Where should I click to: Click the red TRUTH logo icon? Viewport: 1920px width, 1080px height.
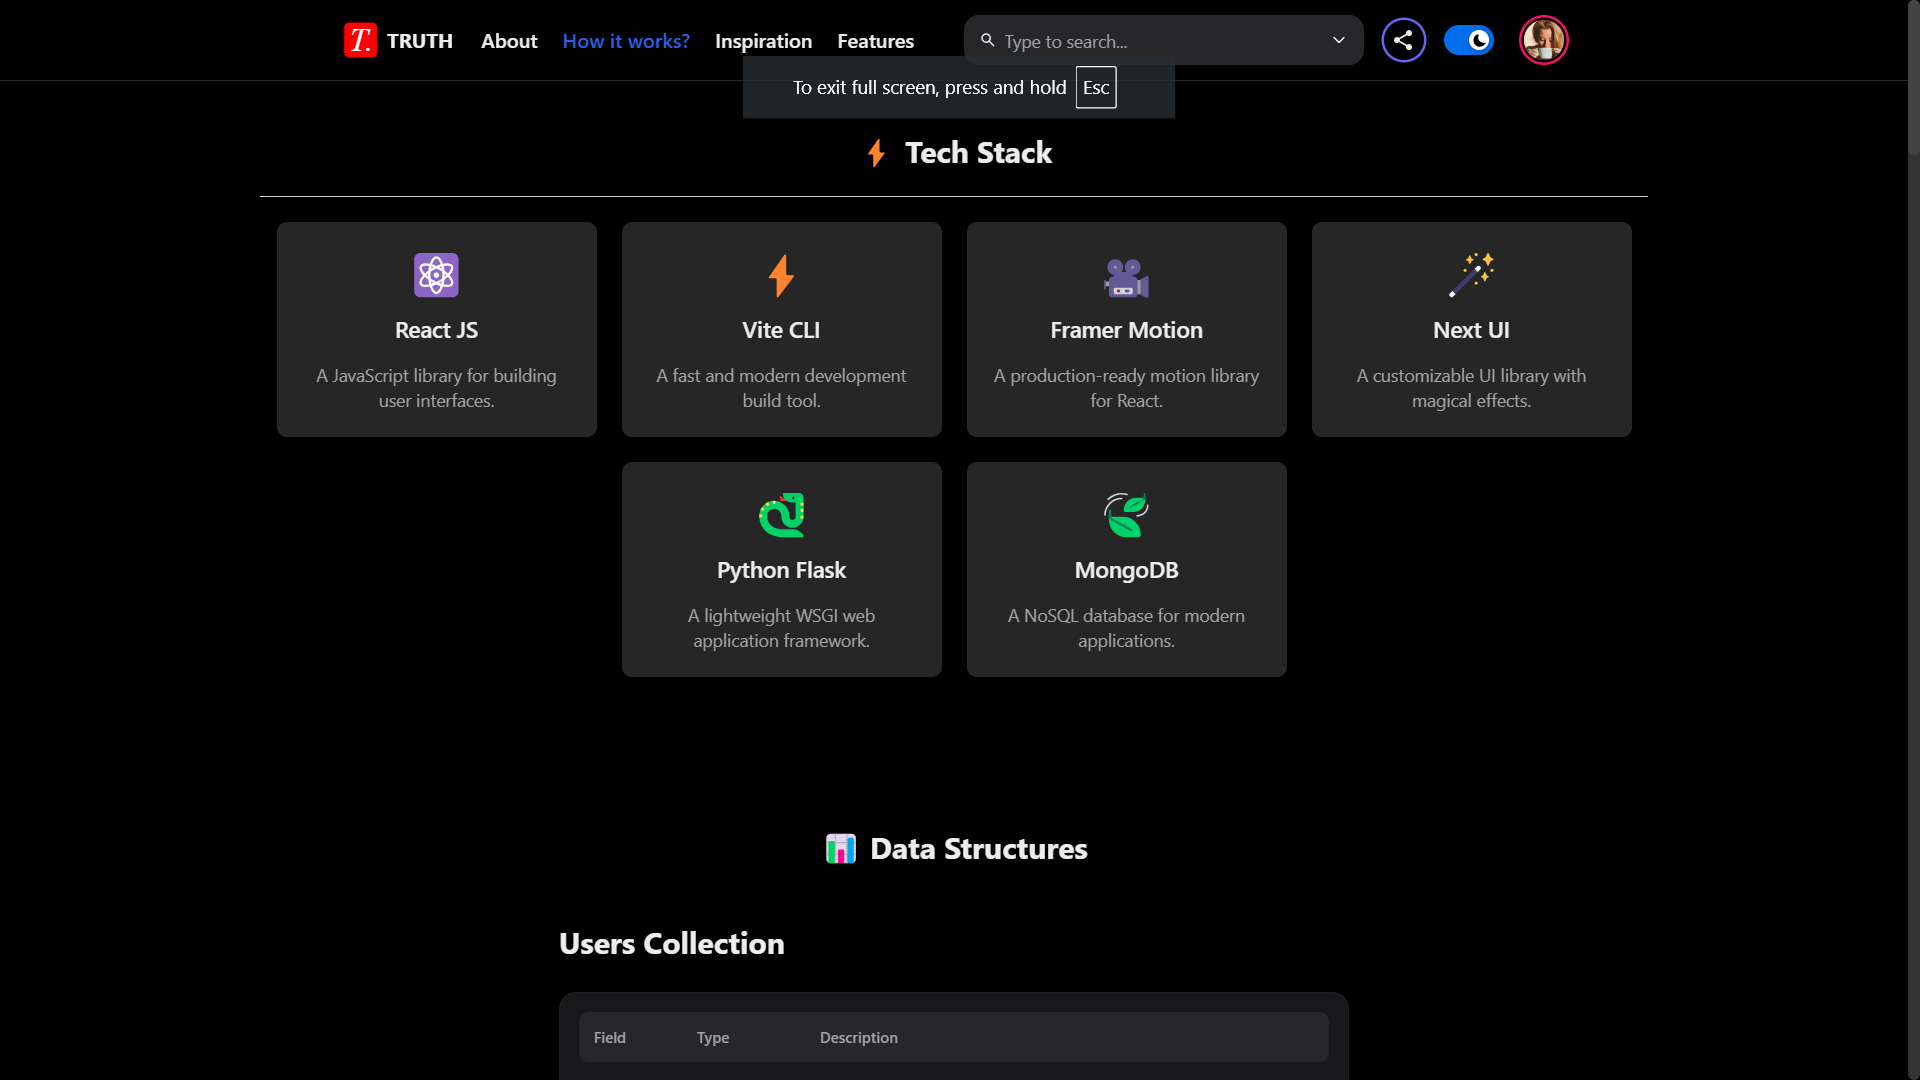[x=360, y=41]
